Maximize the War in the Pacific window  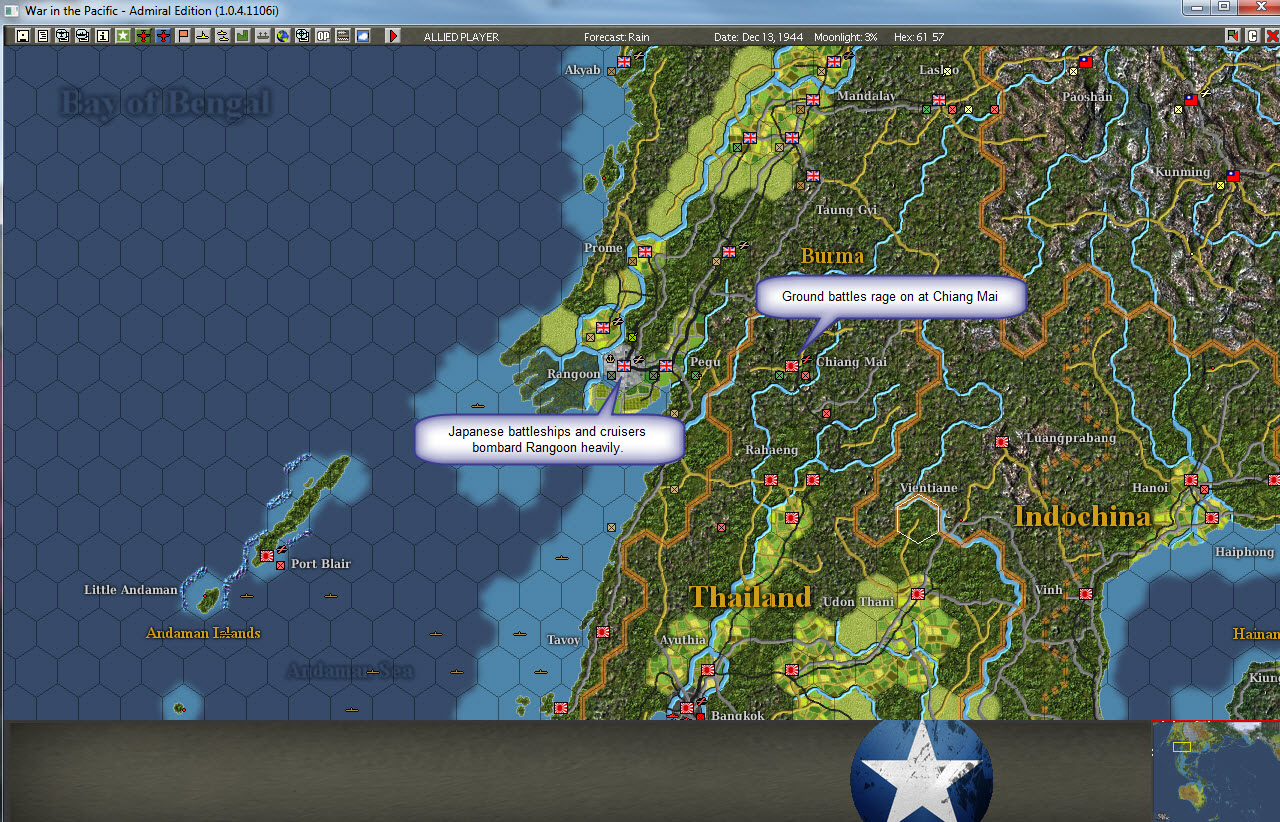coord(1223,6)
